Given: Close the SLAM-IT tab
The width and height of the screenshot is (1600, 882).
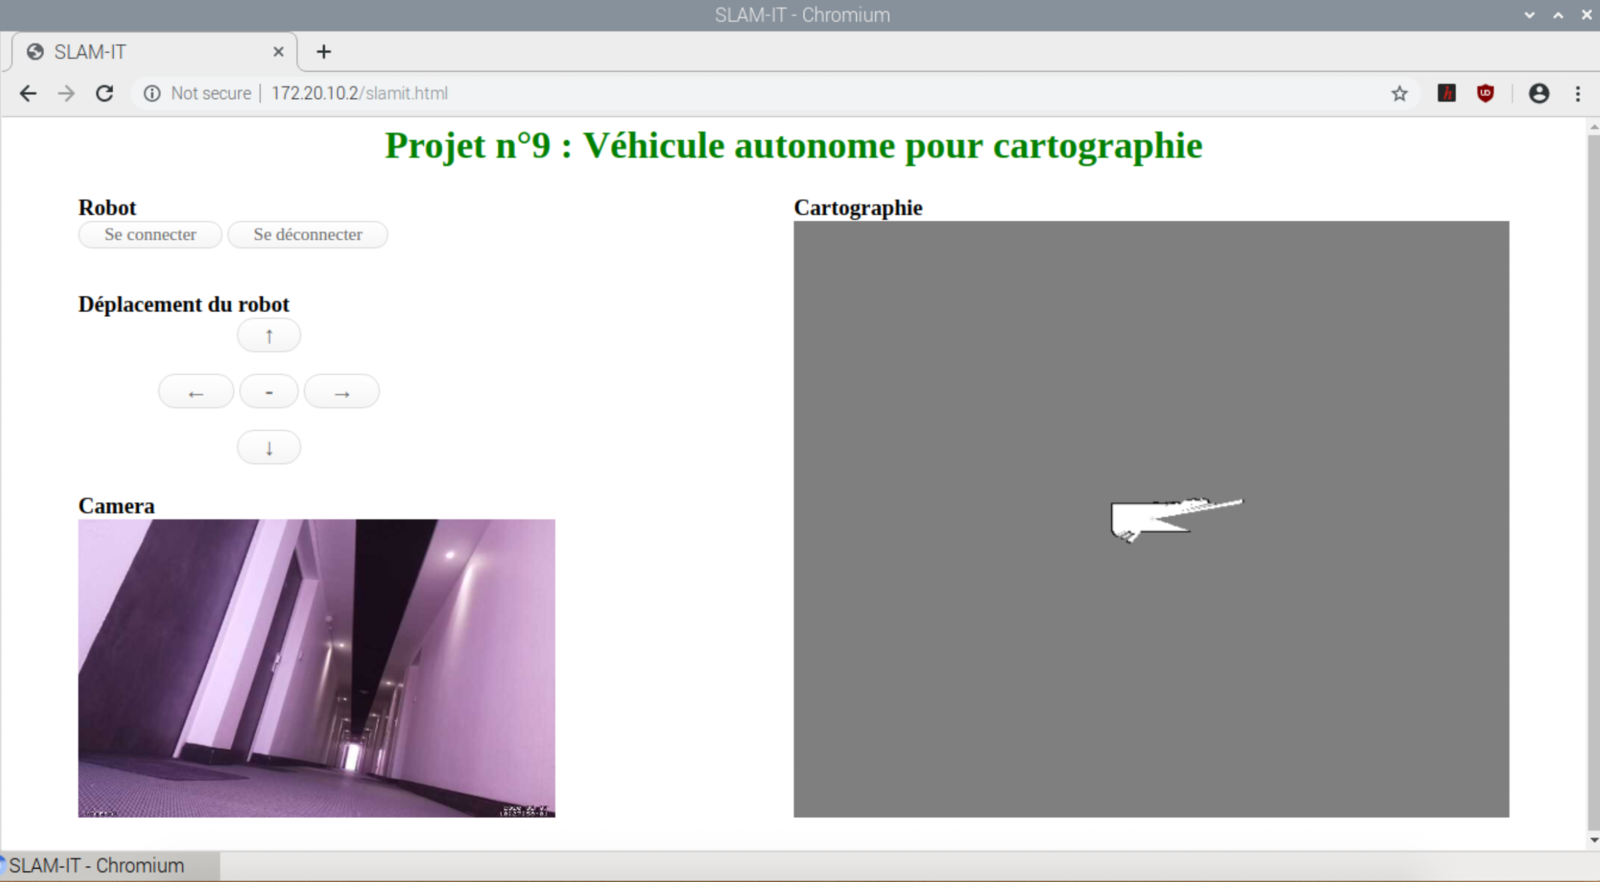Looking at the screenshot, I should coord(278,52).
